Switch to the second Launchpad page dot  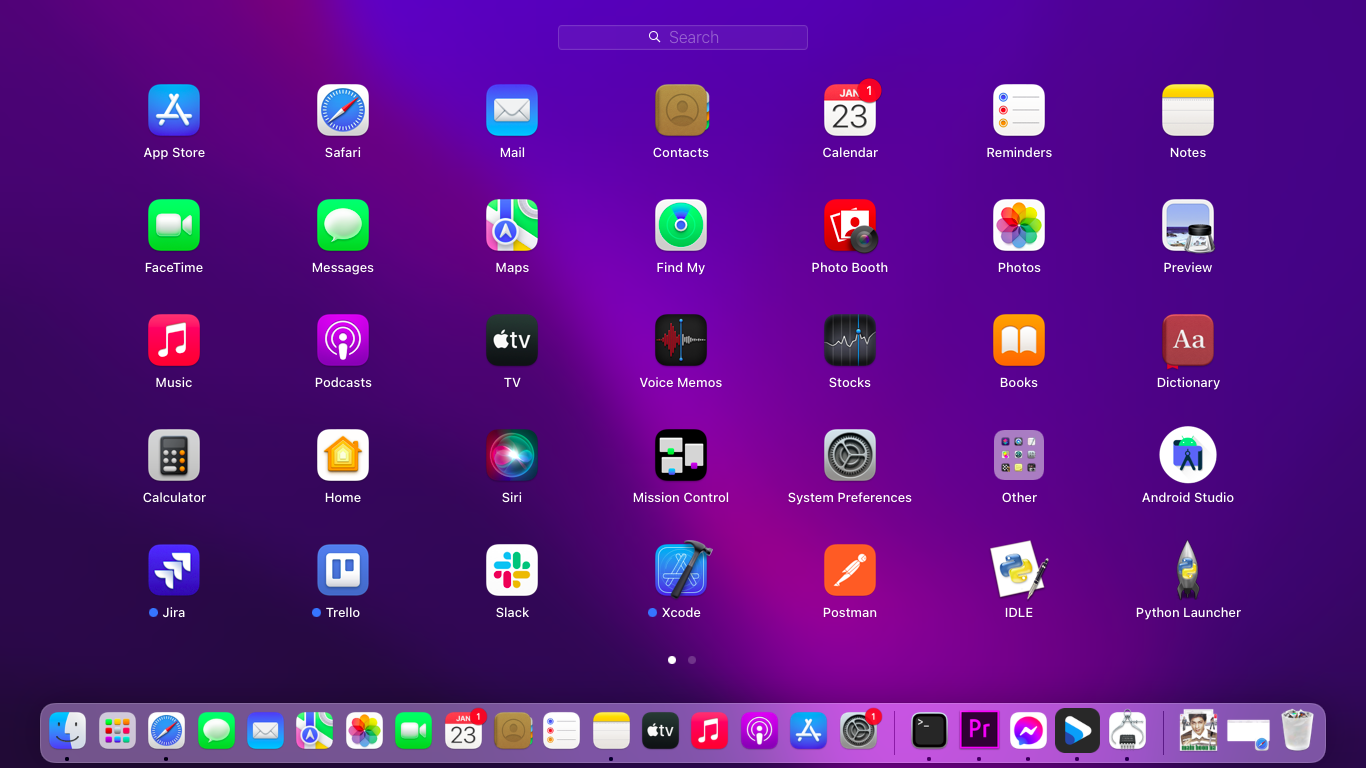tap(692, 660)
